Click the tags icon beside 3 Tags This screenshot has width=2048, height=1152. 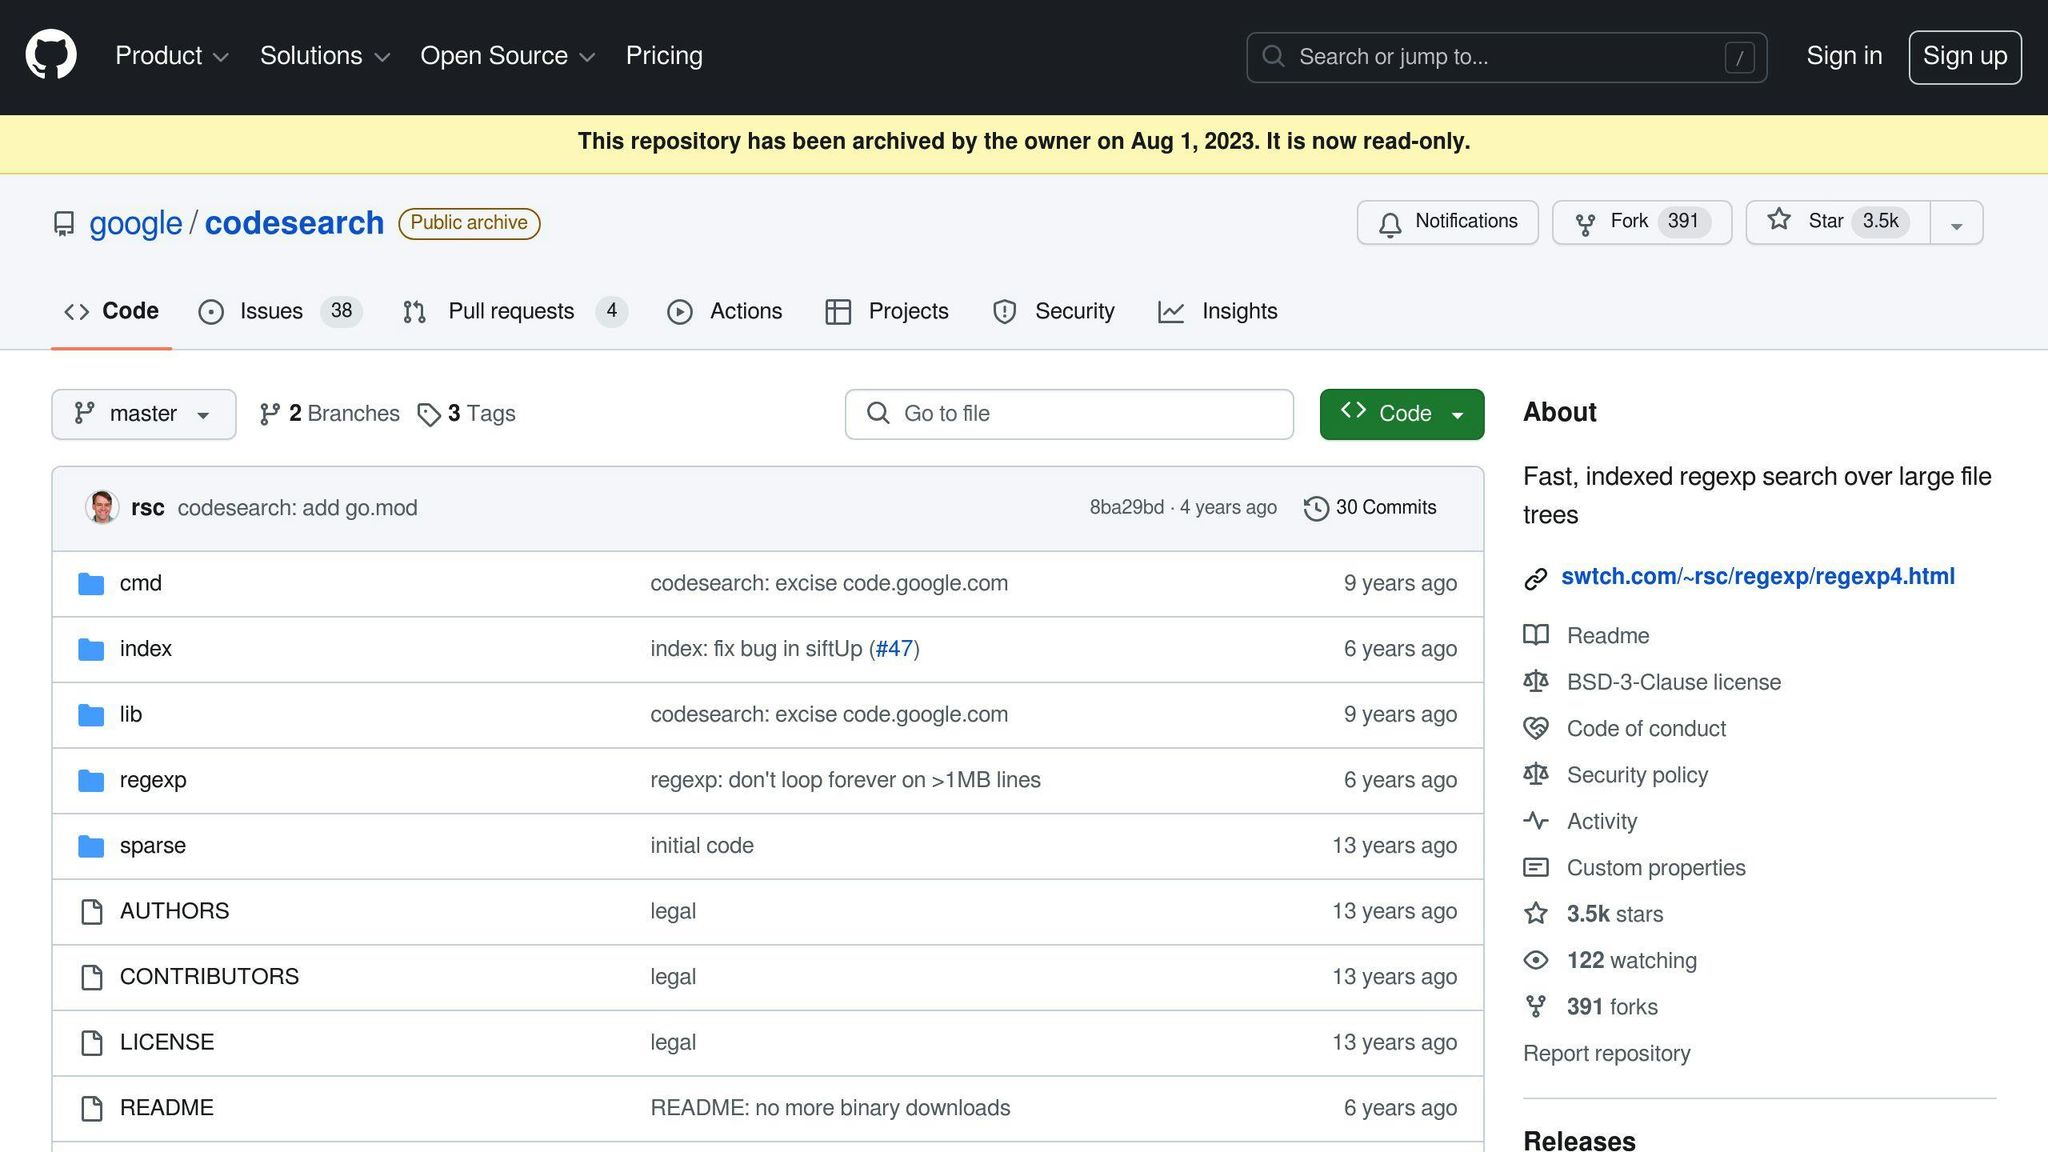pos(430,413)
